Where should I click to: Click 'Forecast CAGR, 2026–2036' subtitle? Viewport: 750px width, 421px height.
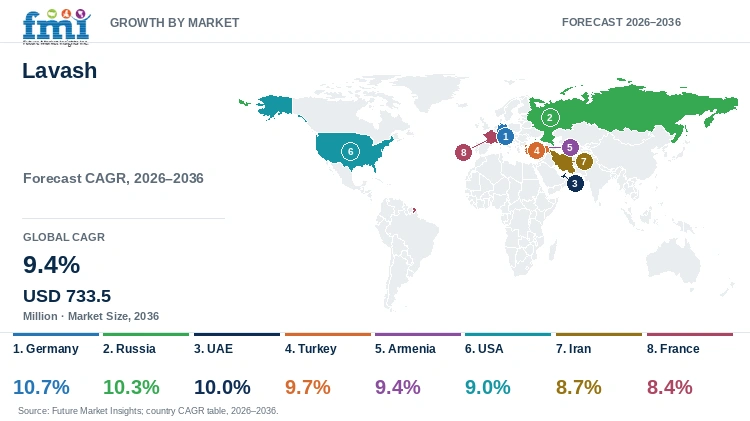pyautogui.click(x=113, y=178)
